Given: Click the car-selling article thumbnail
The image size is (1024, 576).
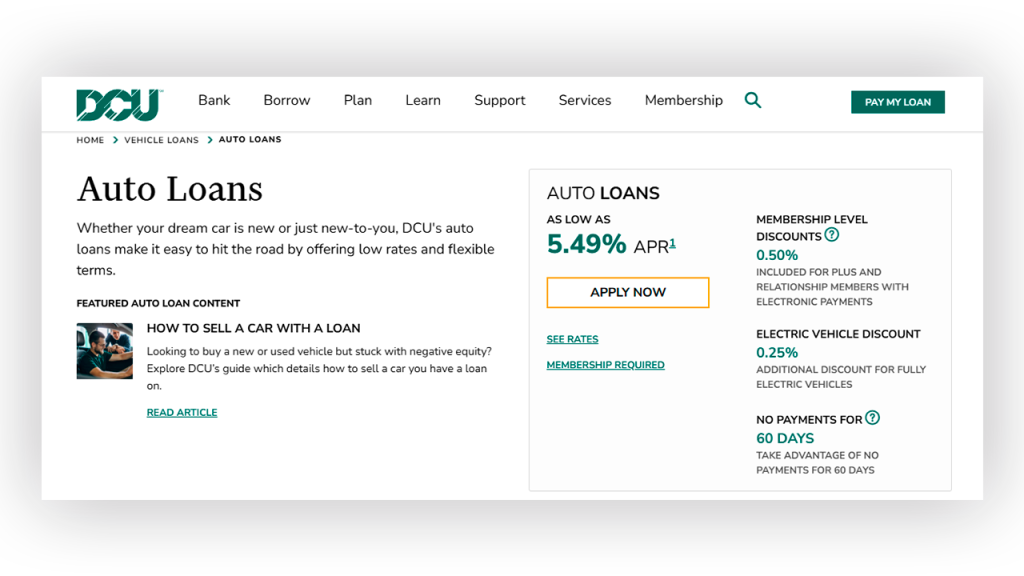Looking at the screenshot, I should [x=104, y=351].
